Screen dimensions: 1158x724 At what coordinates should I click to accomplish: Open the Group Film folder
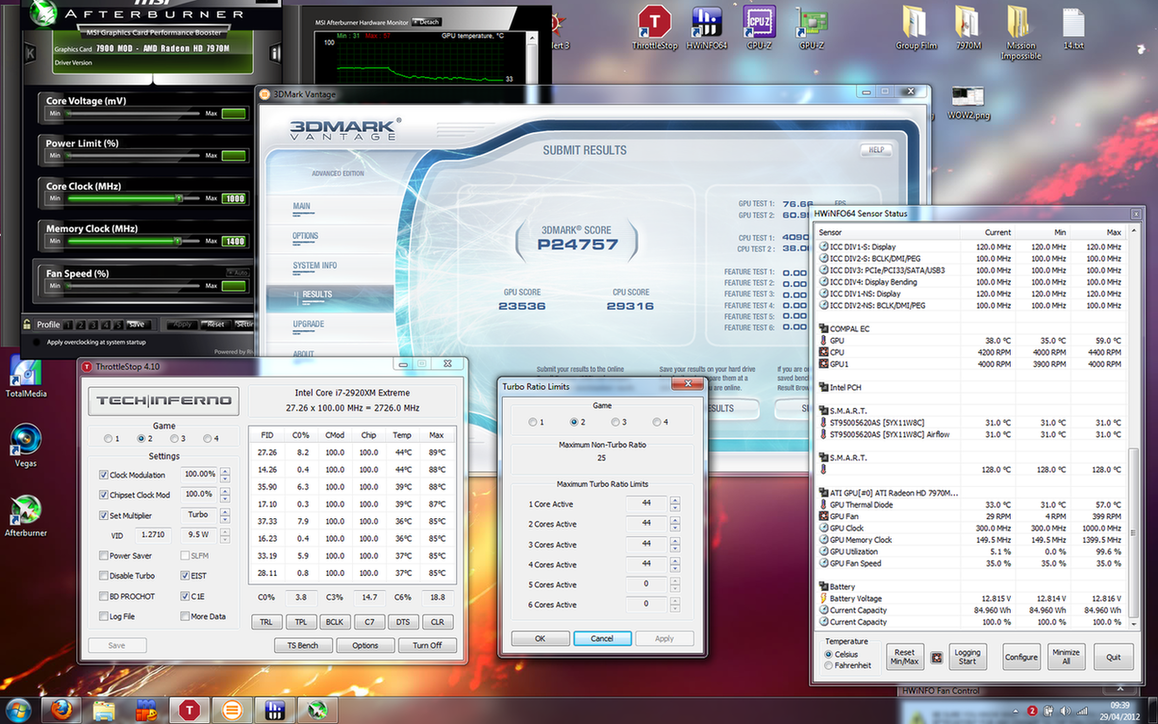click(x=916, y=28)
